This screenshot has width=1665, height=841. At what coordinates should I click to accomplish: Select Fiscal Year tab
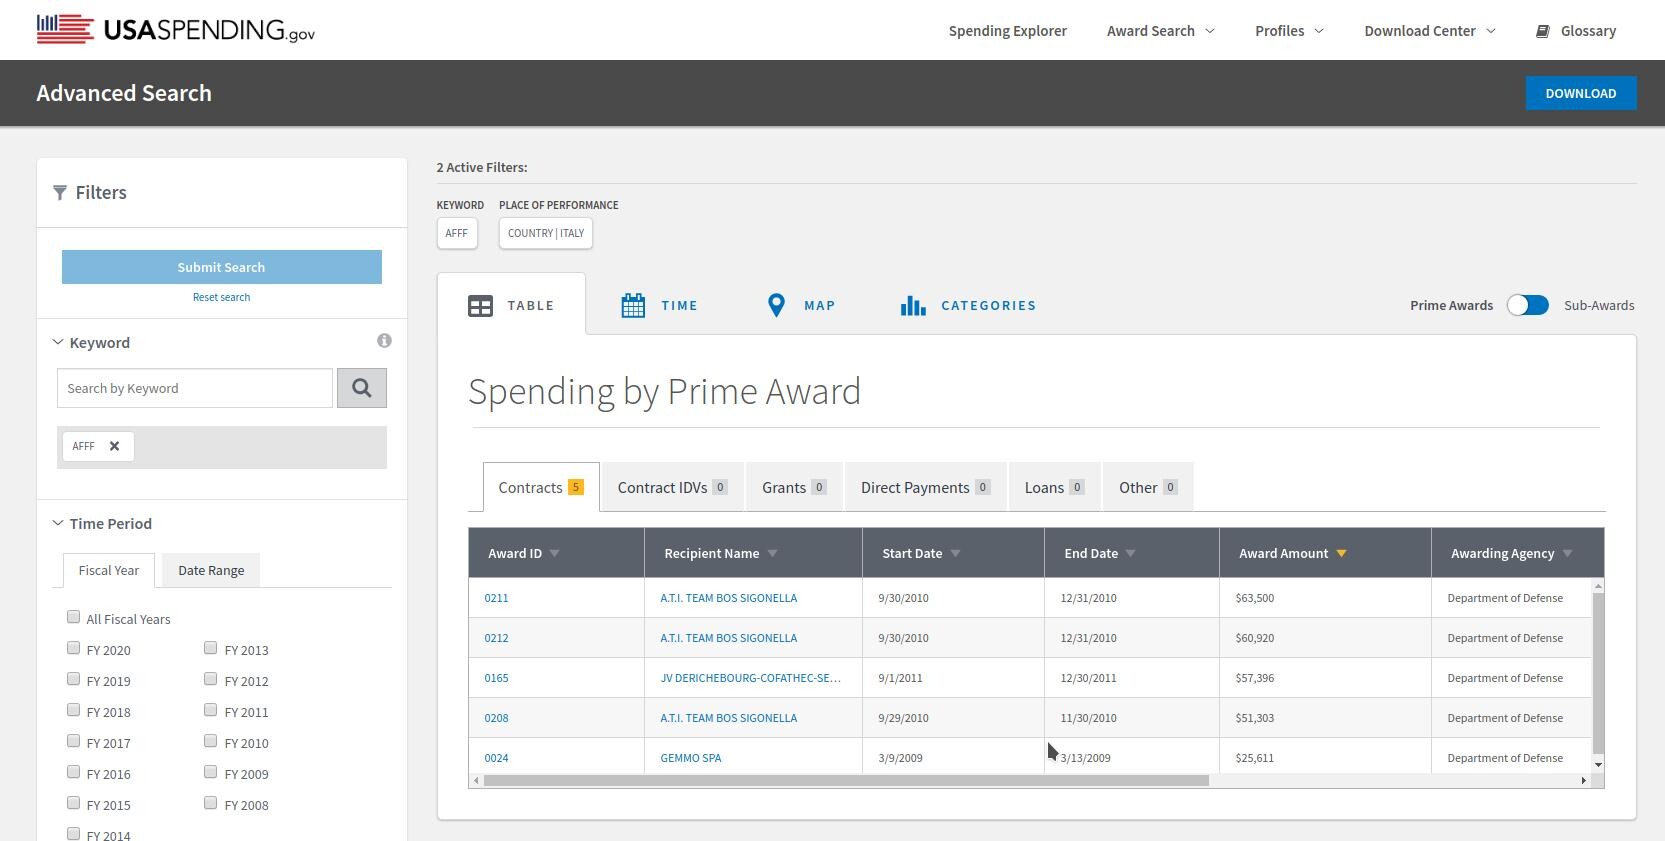coord(109,570)
